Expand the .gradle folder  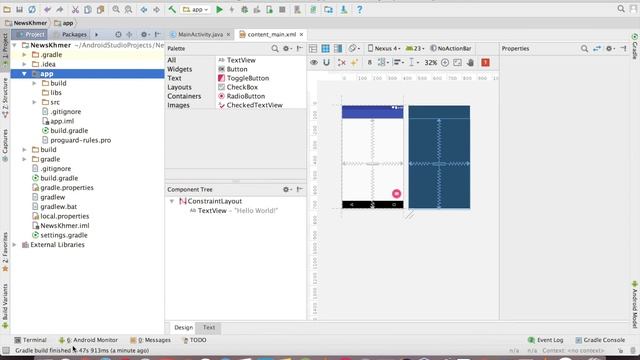point(24,55)
